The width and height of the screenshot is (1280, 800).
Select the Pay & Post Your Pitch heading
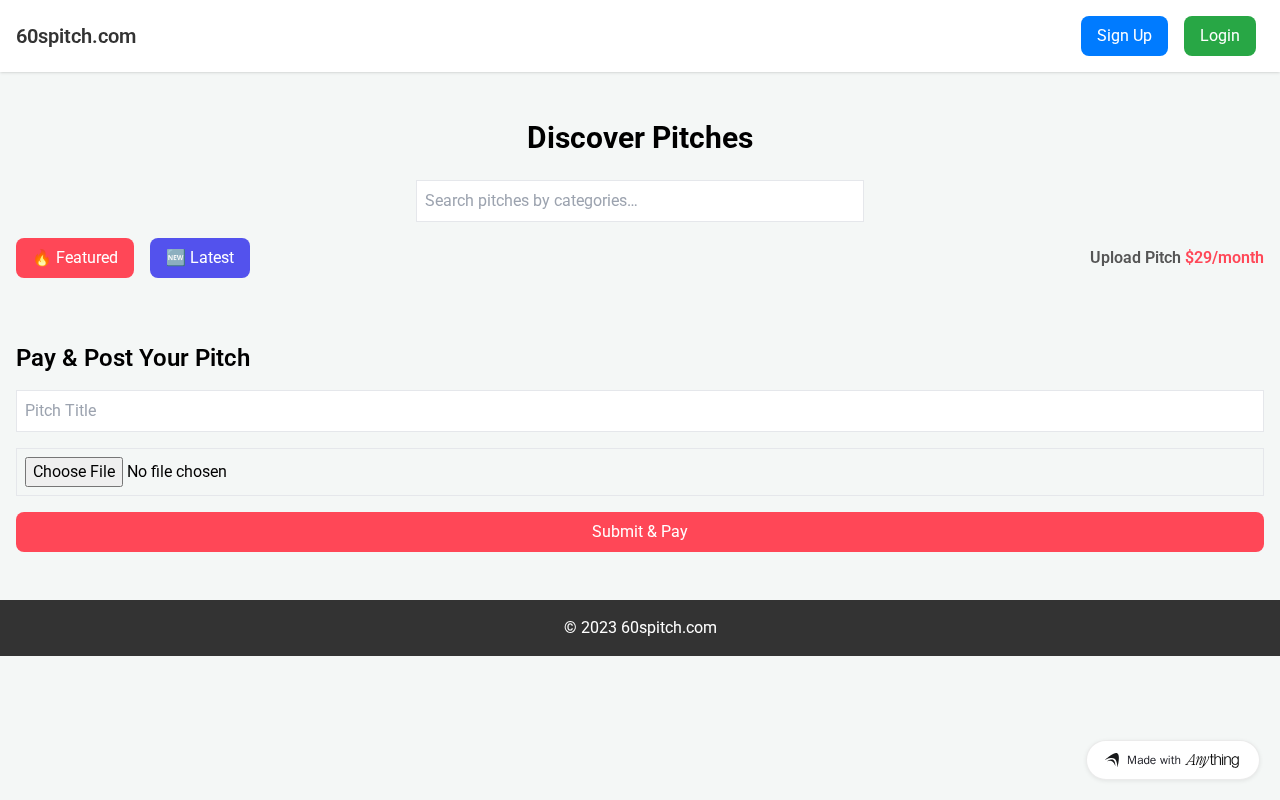point(133,358)
